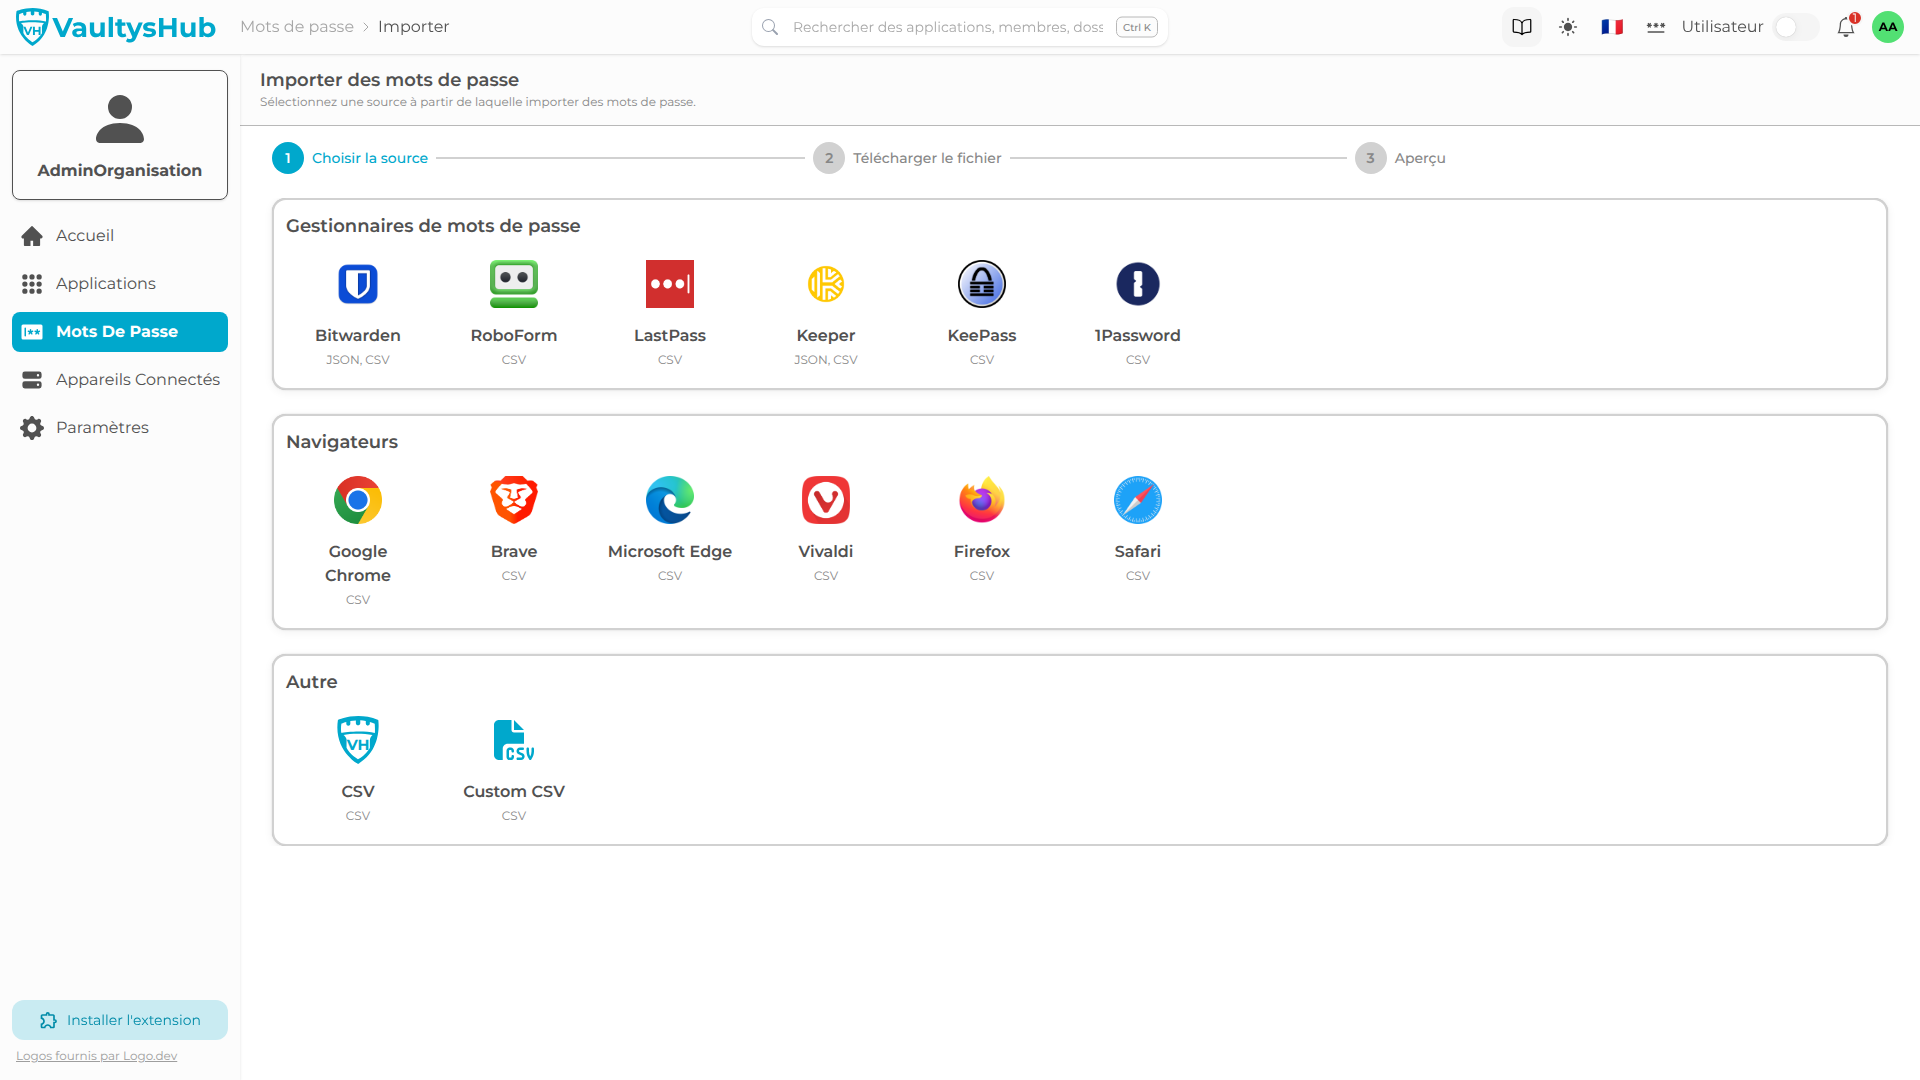Click Installer l'extension button
The height and width of the screenshot is (1080, 1920).
pyautogui.click(x=120, y=1020)
